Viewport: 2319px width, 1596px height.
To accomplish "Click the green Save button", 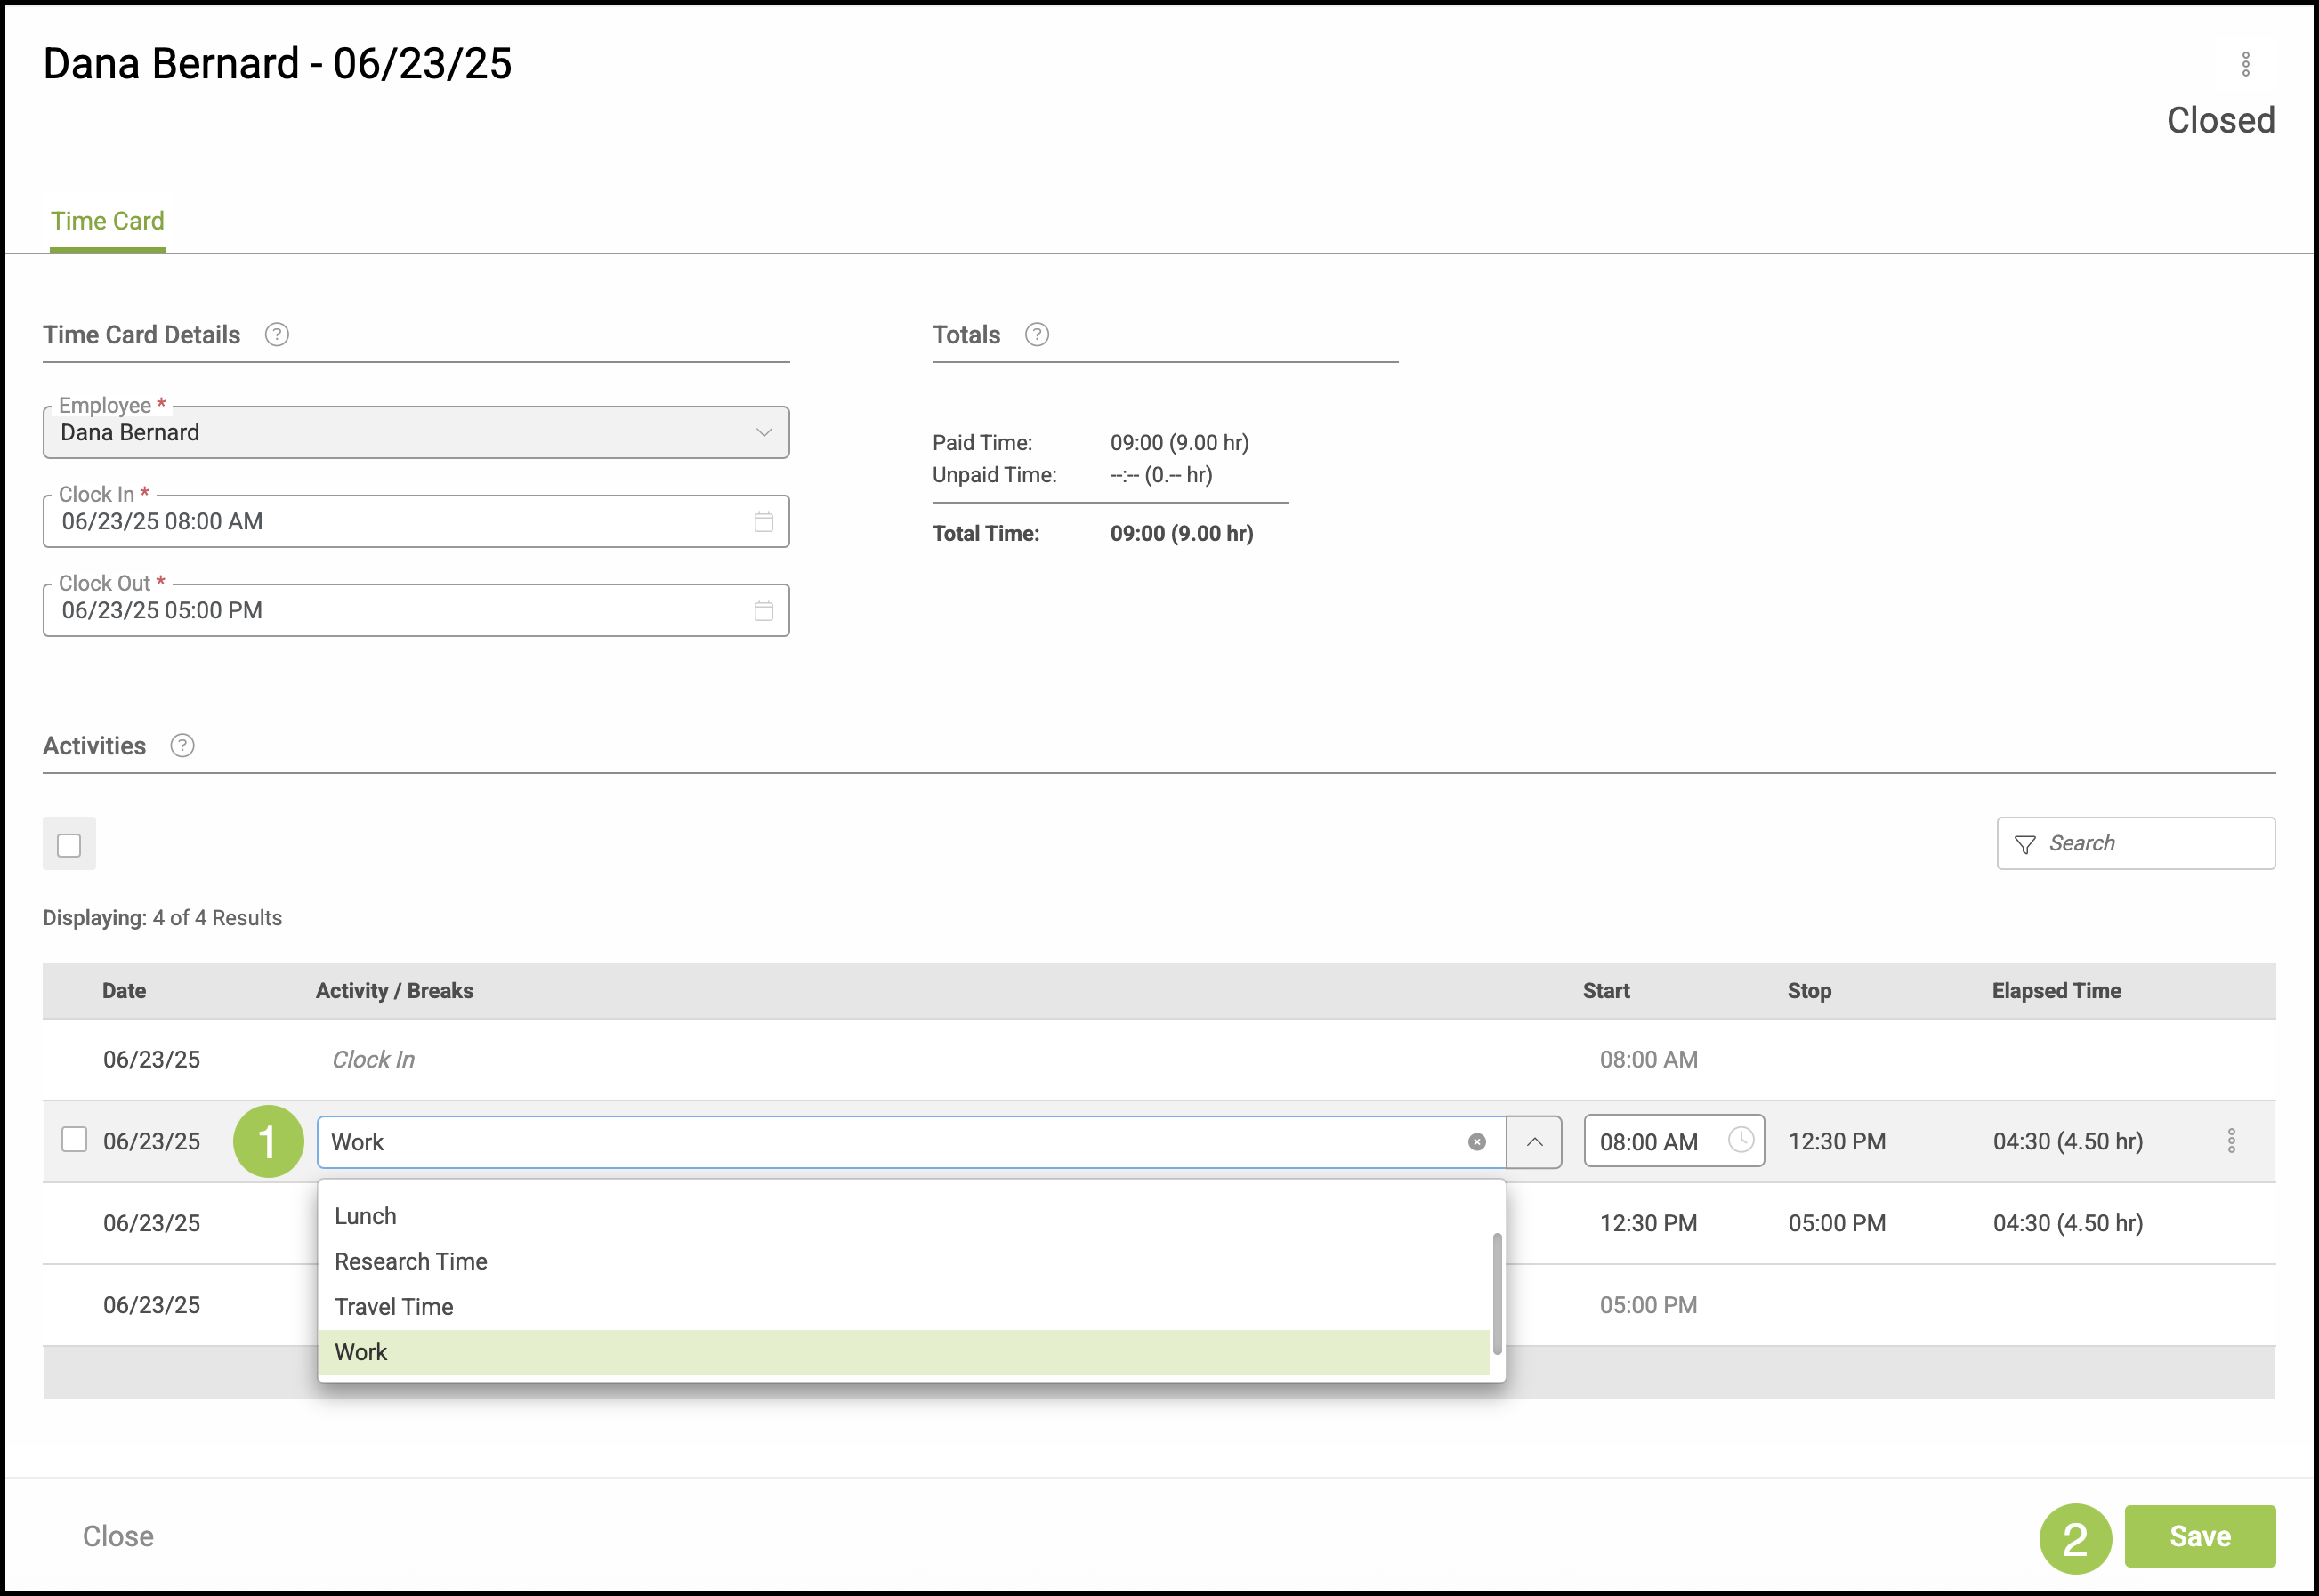I will 2199,1536.
